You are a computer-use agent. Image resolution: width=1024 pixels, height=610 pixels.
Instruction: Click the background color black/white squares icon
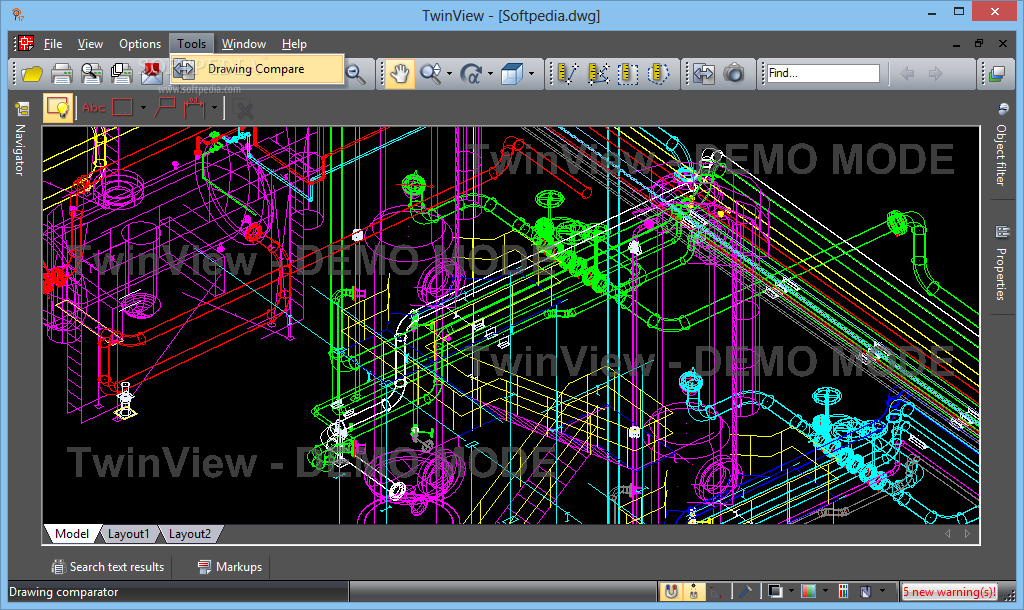click(775, 592)
